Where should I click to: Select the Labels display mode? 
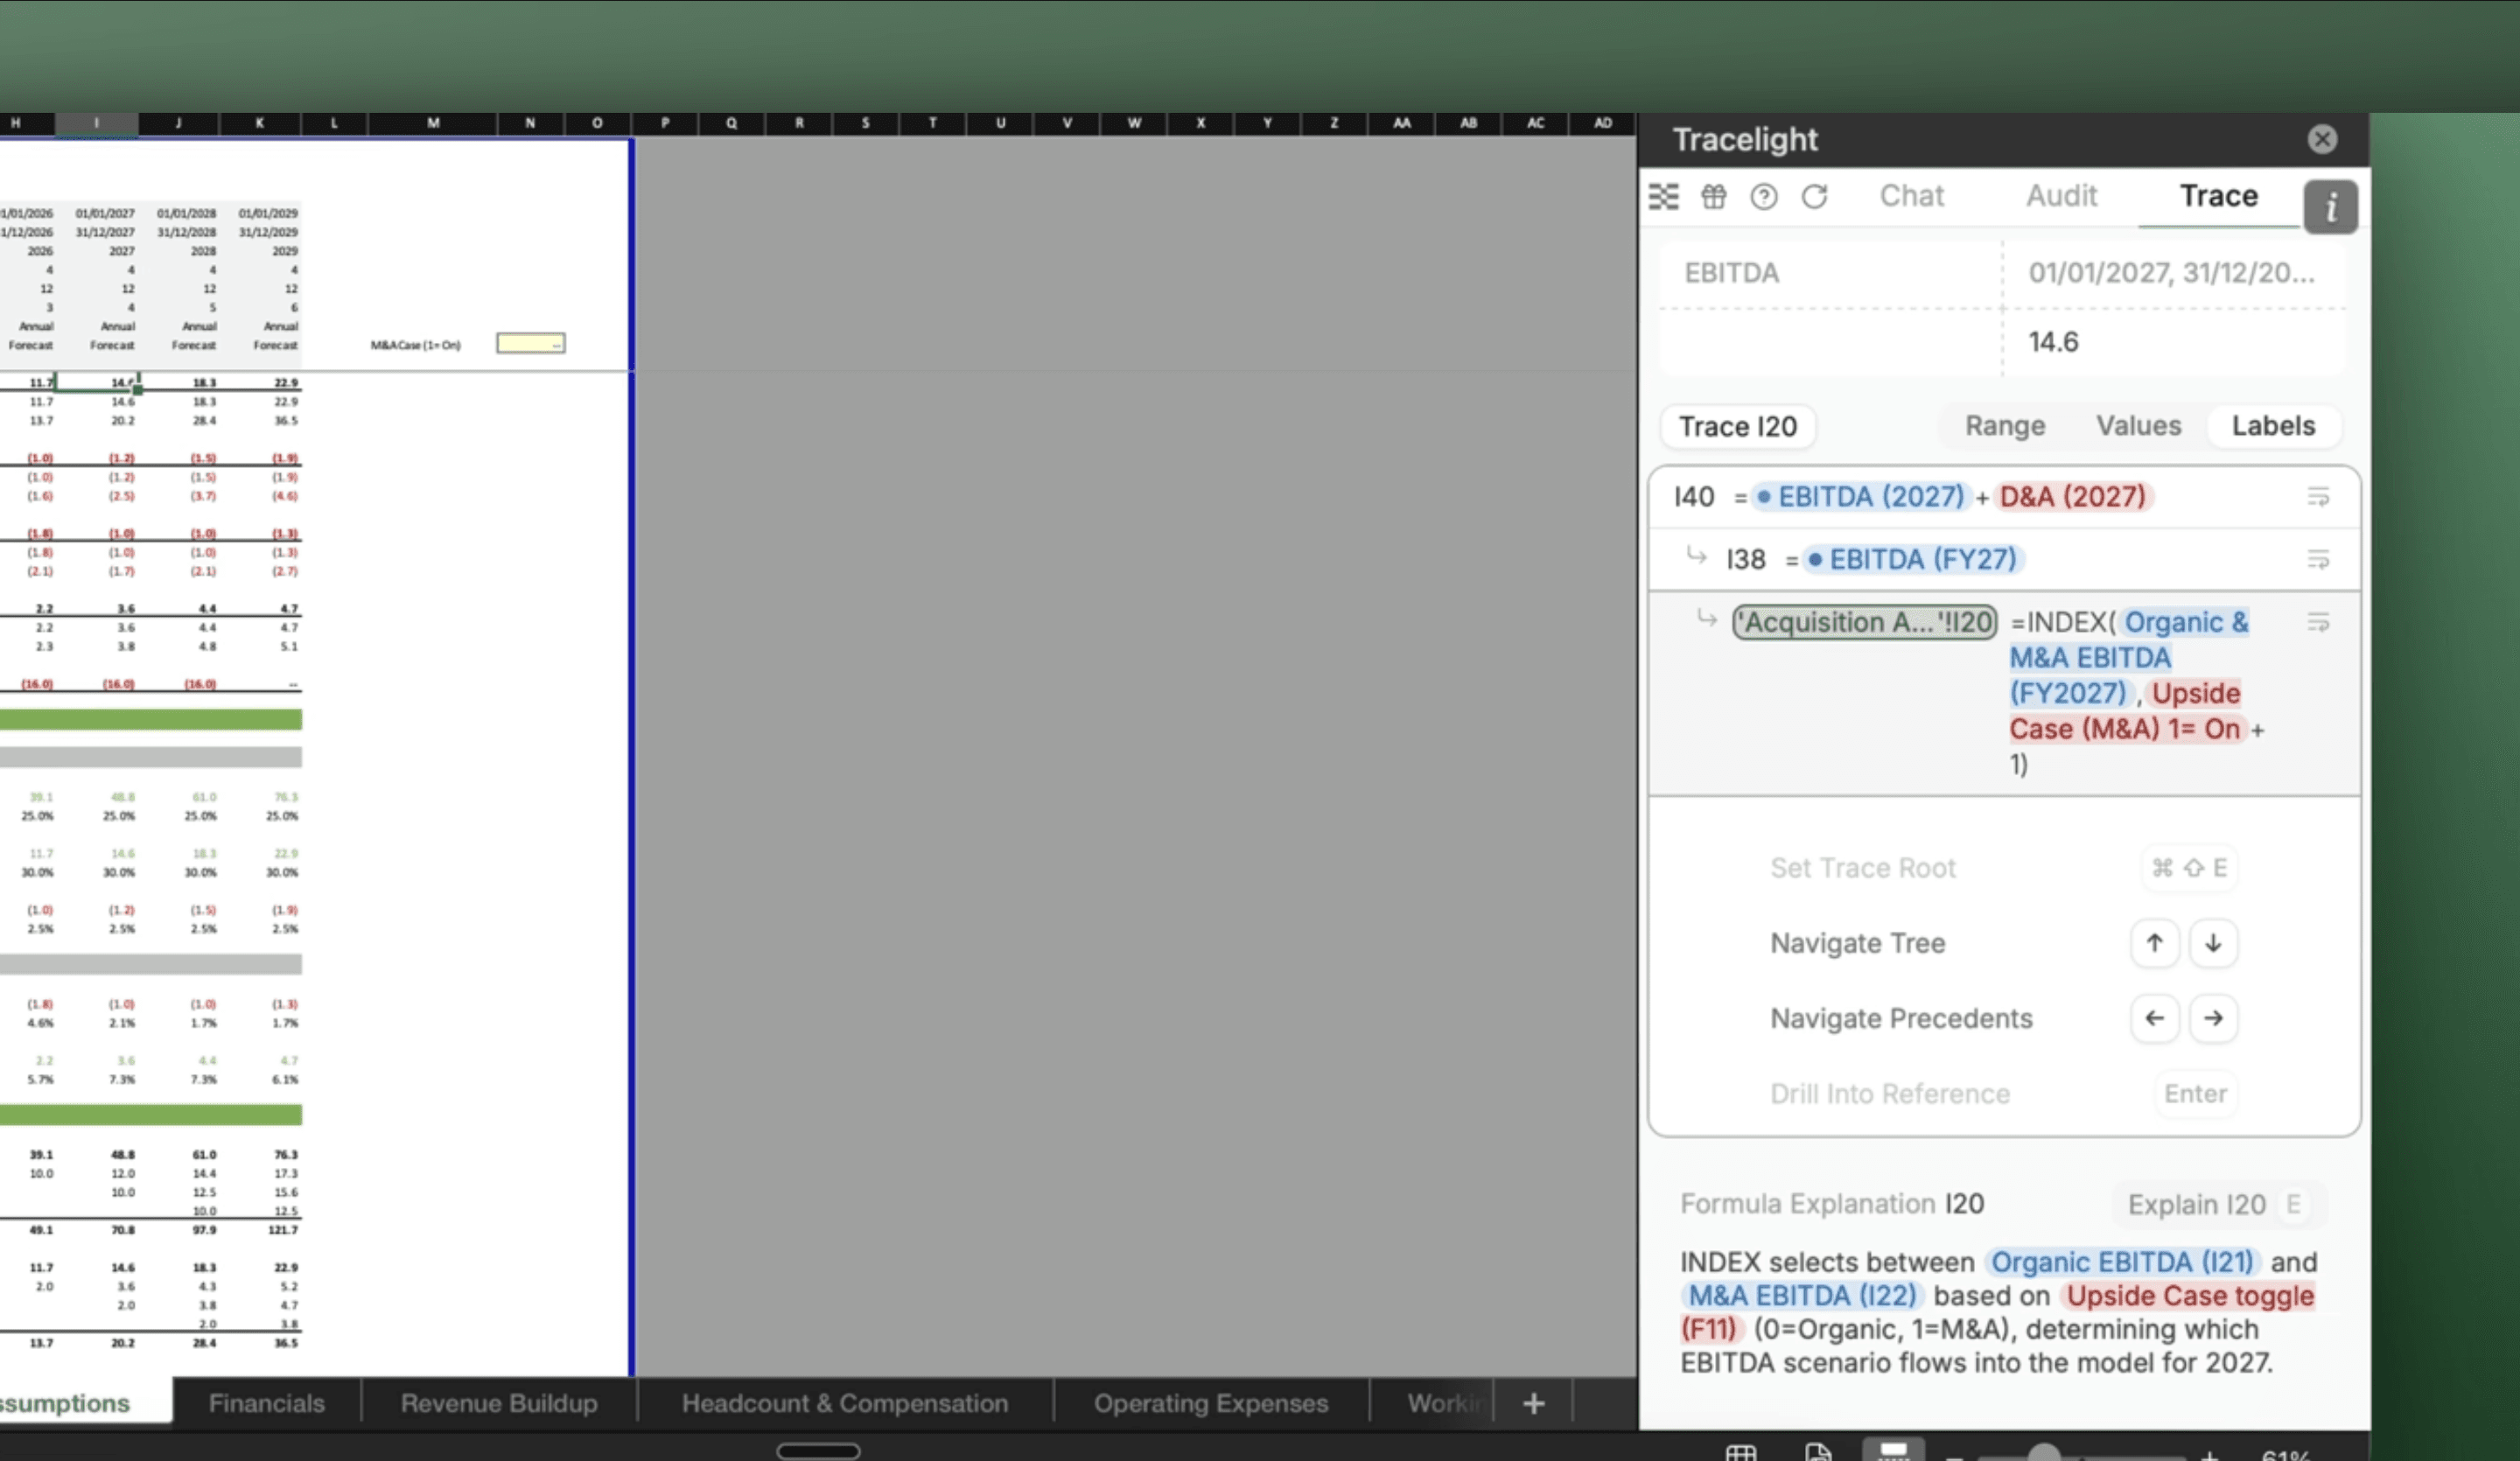point(2272,426)
